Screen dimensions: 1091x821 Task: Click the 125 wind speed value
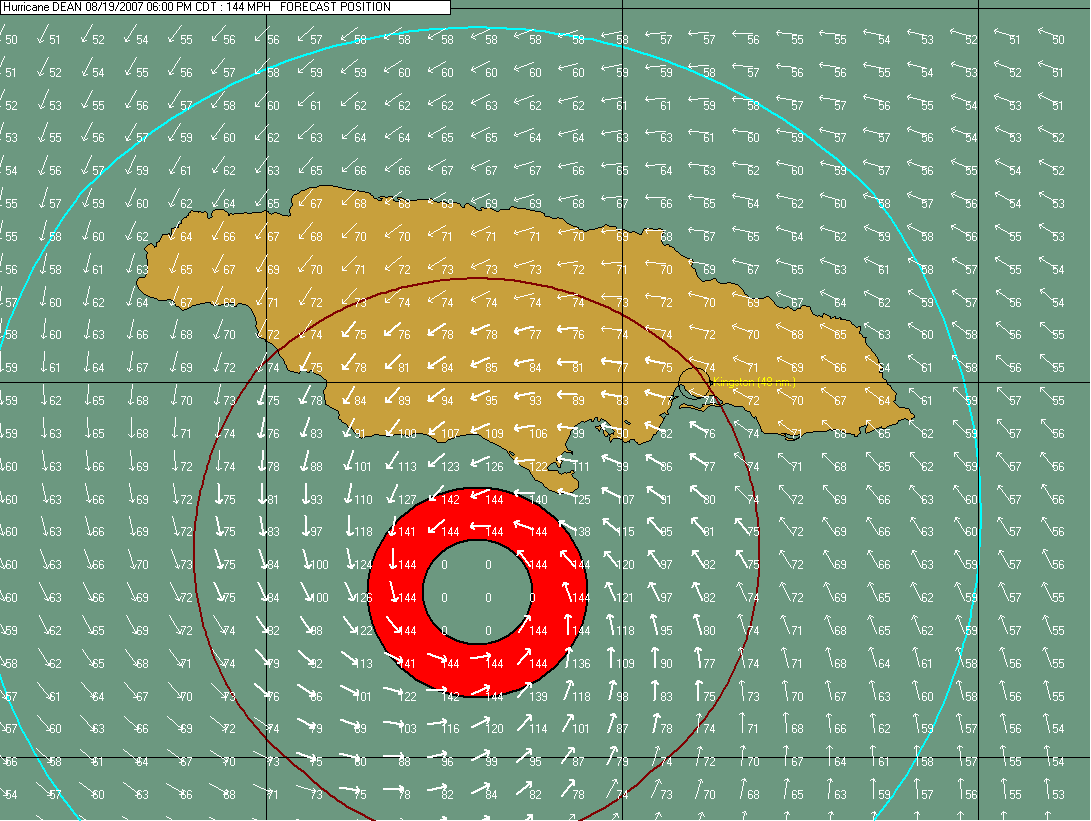click(581, 500)
